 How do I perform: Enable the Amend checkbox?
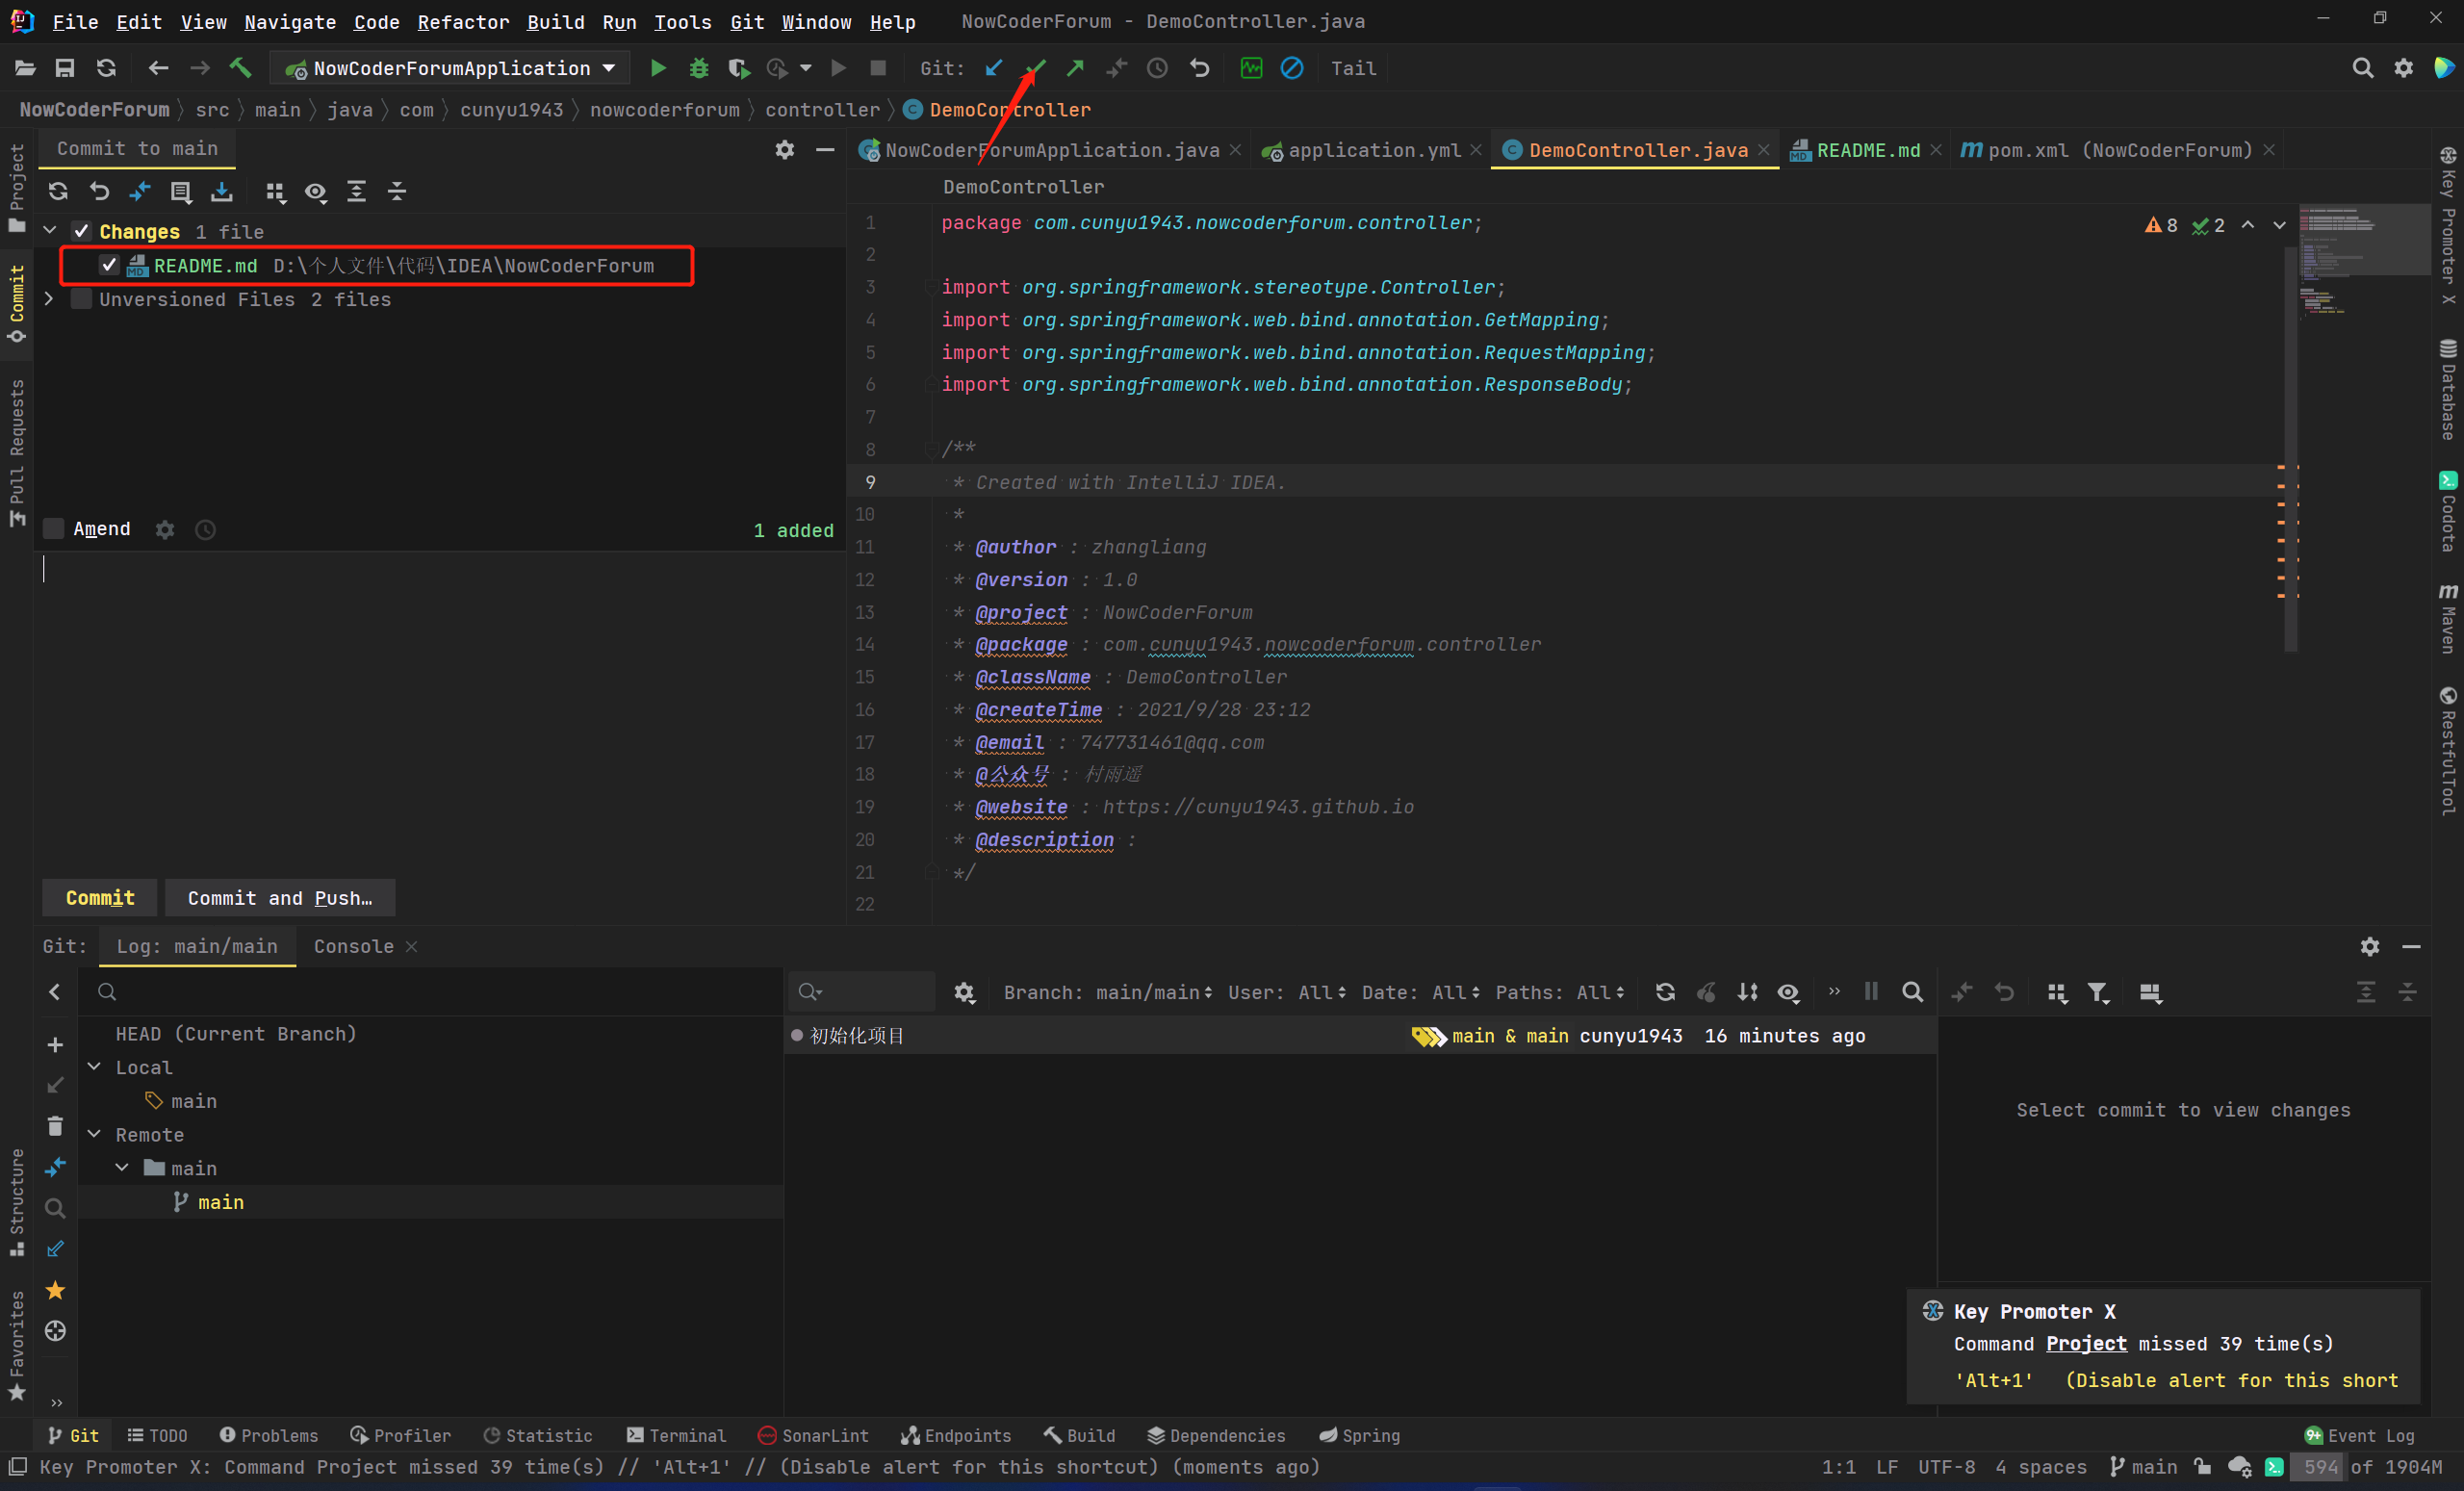(x=54, y=528)
